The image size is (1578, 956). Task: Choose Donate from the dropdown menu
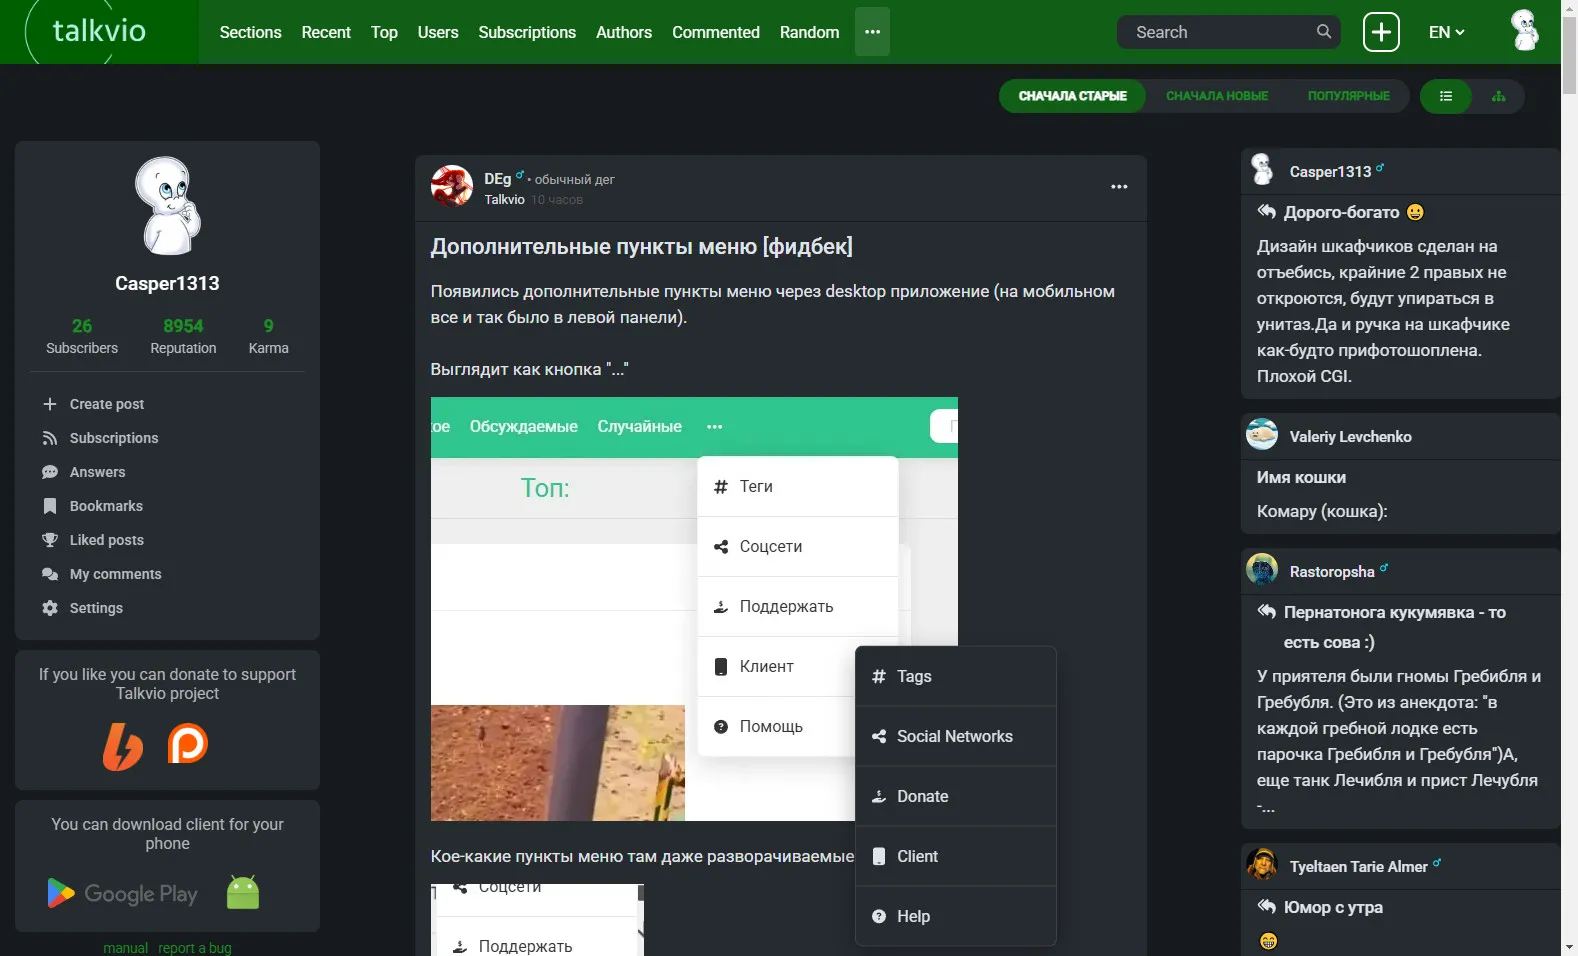click(956, 796)
